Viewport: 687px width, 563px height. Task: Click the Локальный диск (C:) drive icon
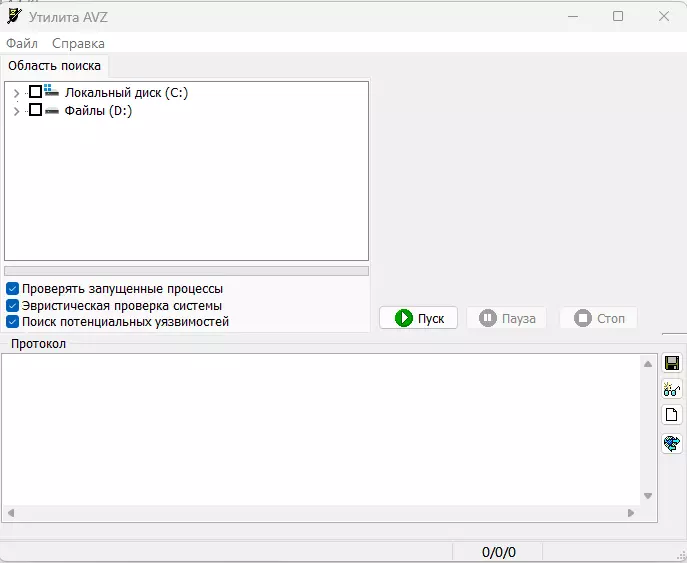tap(52, 92)
